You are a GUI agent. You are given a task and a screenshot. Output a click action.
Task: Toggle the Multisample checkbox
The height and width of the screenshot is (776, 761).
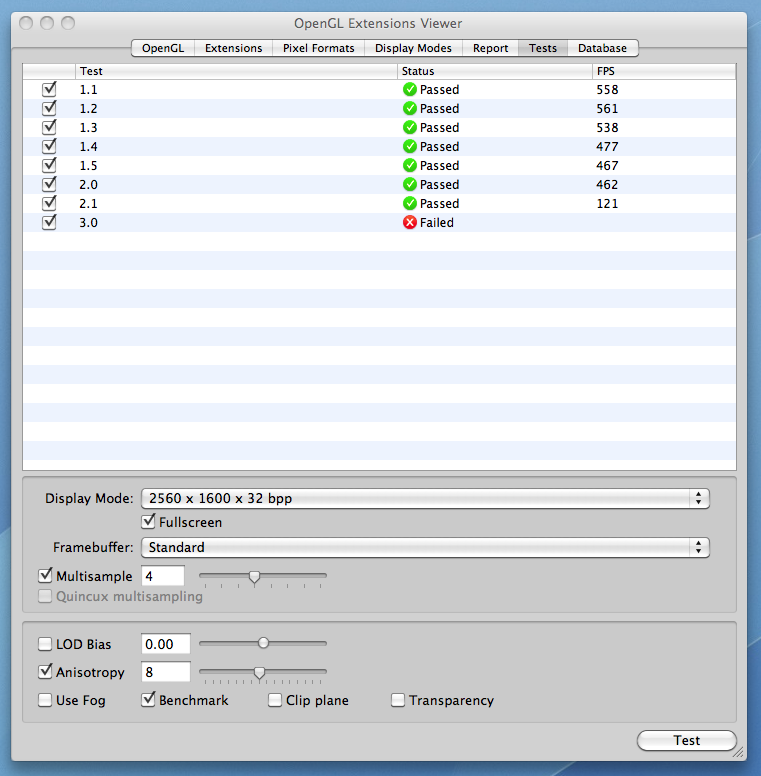pos(45,576)
